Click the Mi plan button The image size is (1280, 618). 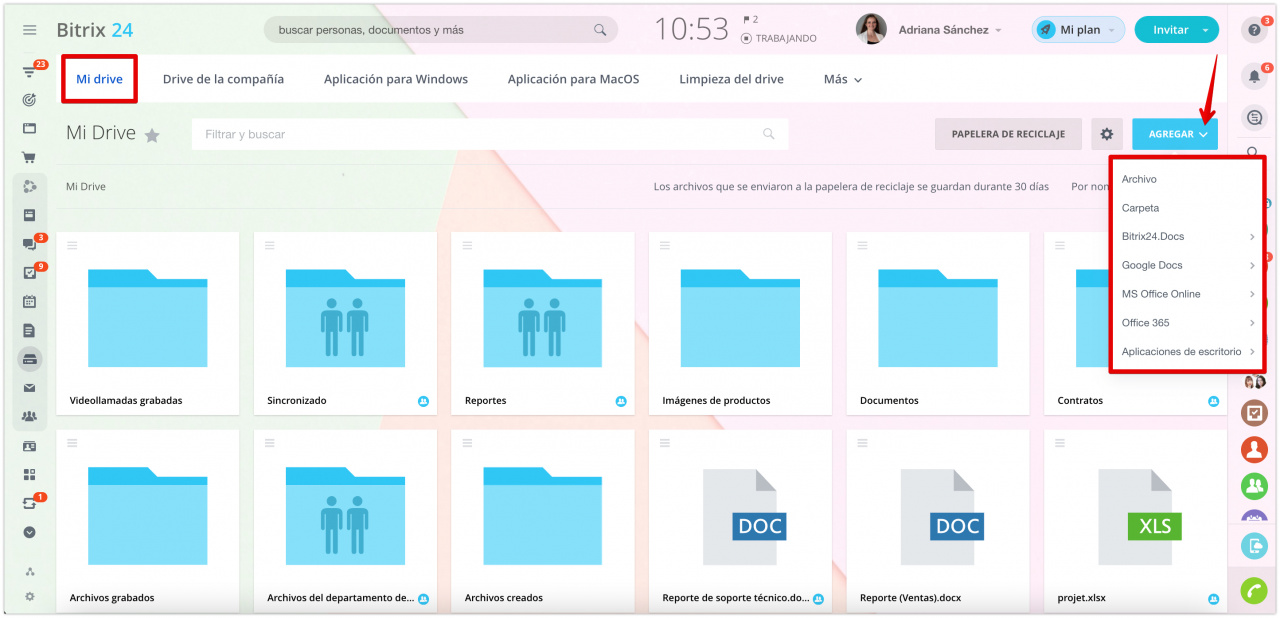click(1079, 30)
